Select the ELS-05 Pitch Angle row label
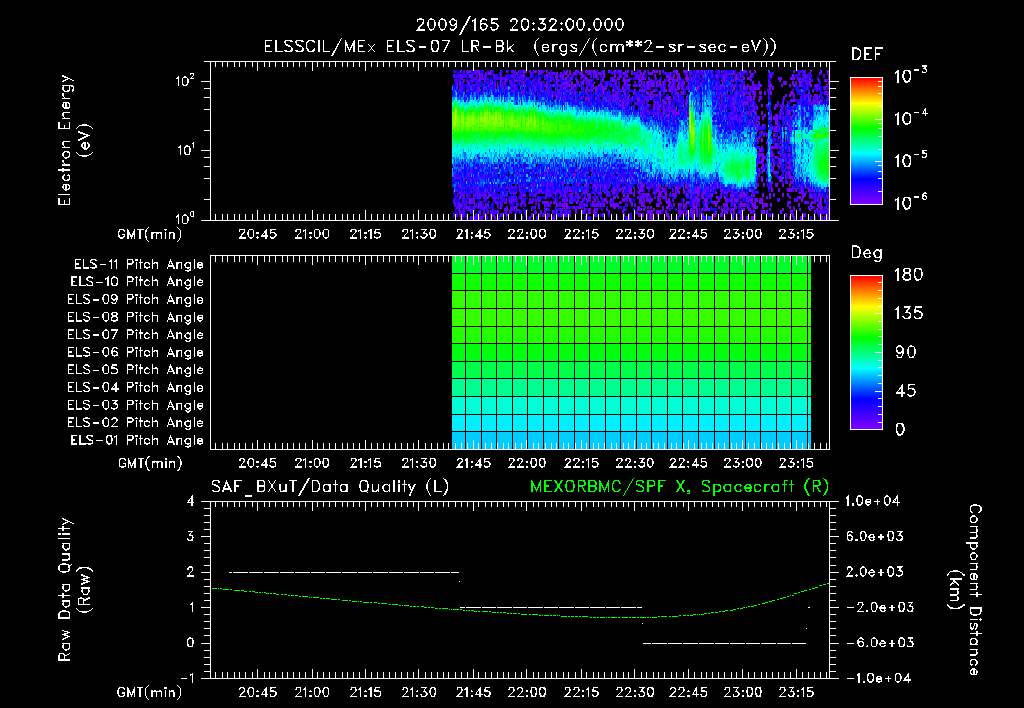Image resolution: width=1024 pixels, height=708 pixels. (136, 370)
